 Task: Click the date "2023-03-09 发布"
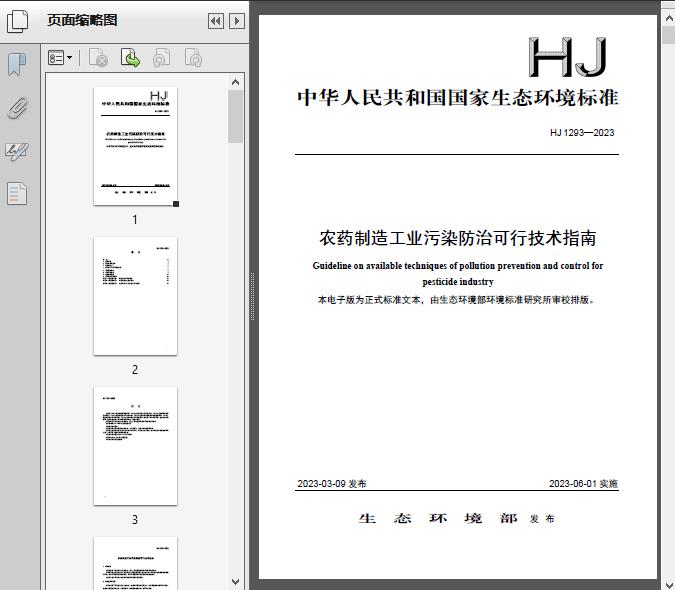click(332, 484)
